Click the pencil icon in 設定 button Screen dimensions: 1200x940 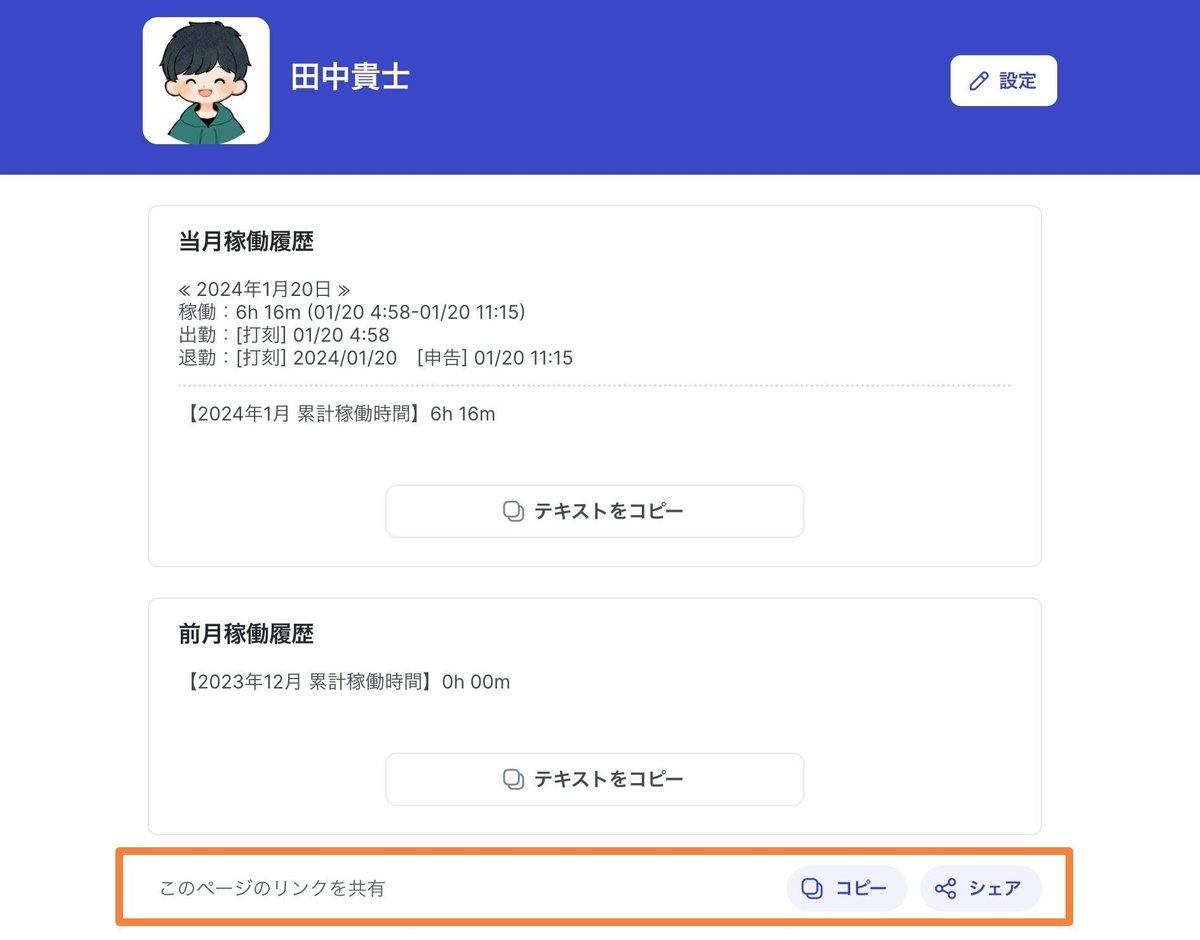click(979, 81)
